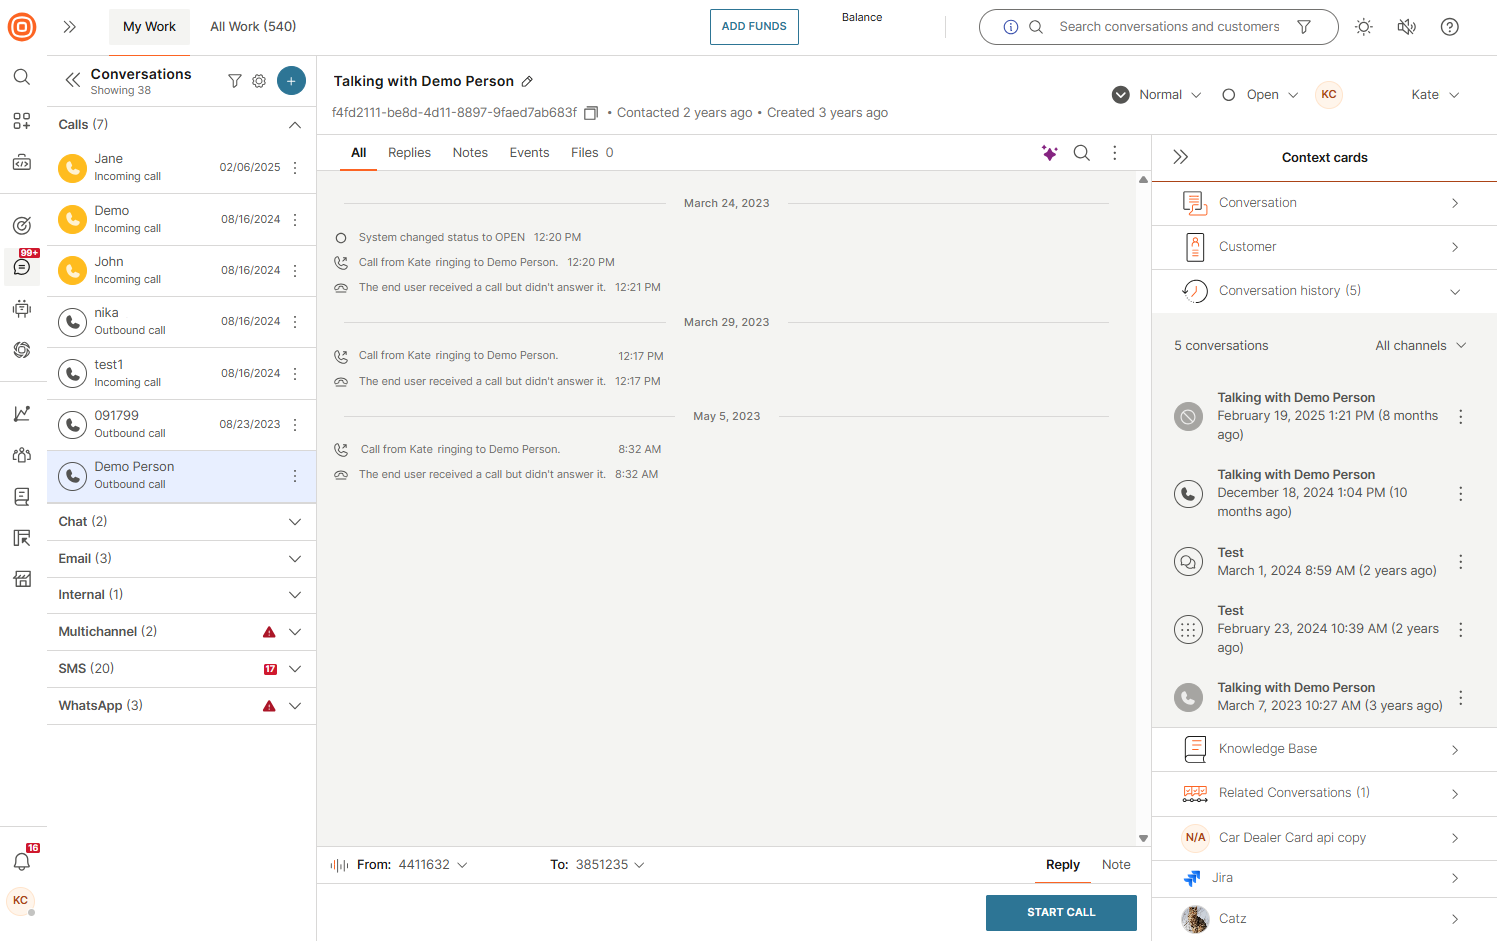Expand the SMS (20) section

pos(295,669)
